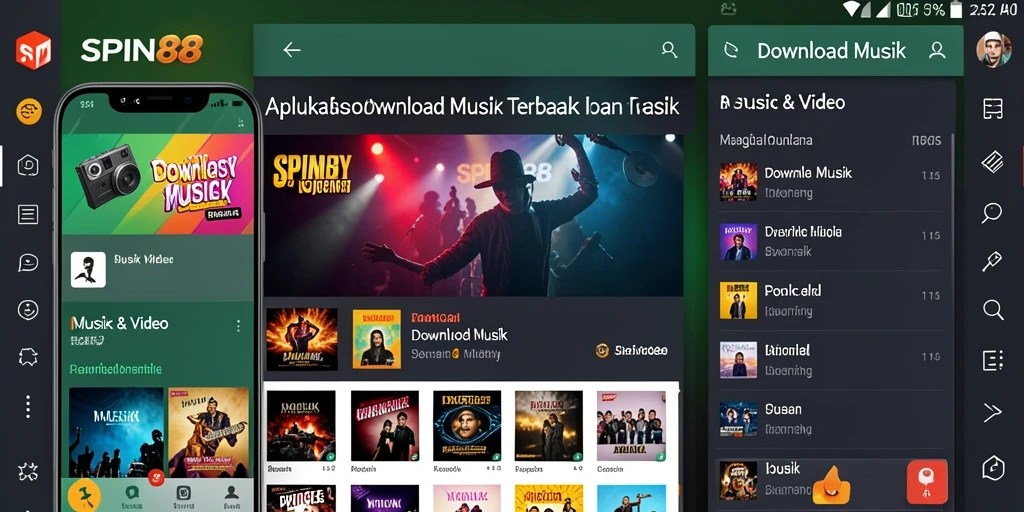
Task: Click the magnifier just above the notes-list icon
Action: [993, 309]
